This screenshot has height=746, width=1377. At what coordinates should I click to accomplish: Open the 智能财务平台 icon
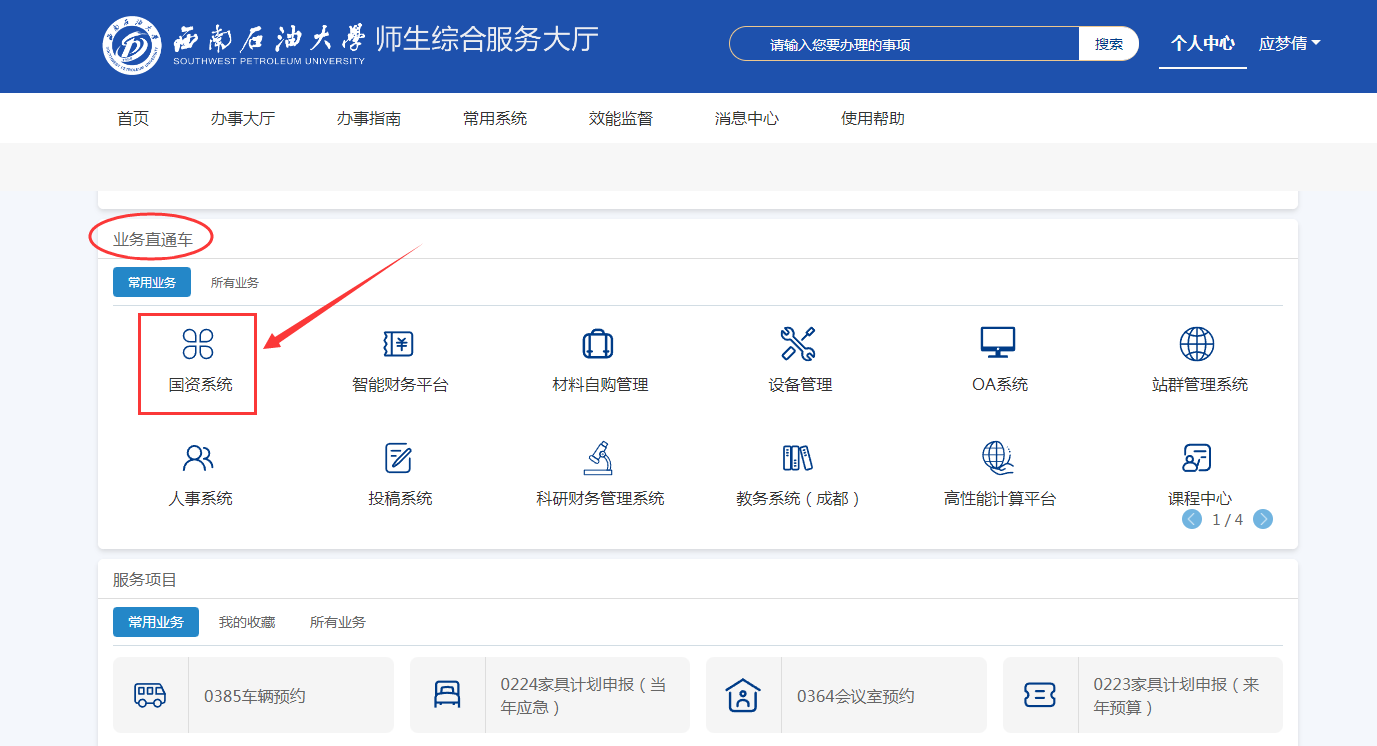[x=399, y=345]
